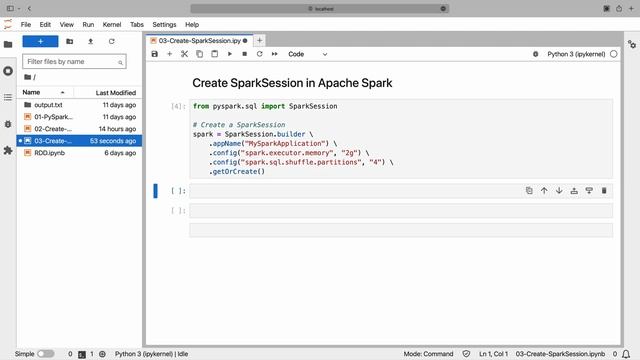The height and width of the screenshot is (360, 640).
Task: Insert a cell below using plus icon
Action: tap(169, 54)
